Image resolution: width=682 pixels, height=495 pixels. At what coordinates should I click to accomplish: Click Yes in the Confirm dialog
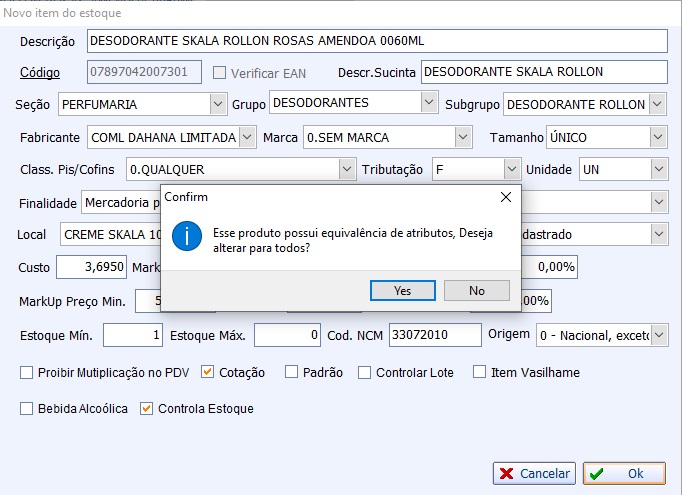point(402,291)
